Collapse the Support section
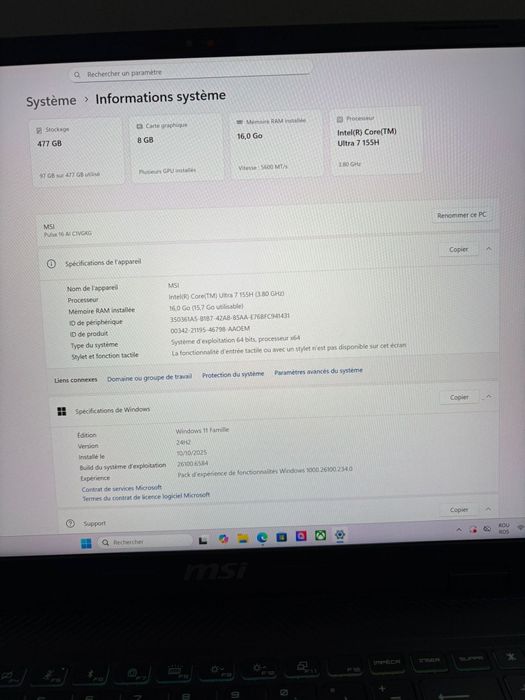The height and width of the screenshot is (700, 525). pos(488,508)
